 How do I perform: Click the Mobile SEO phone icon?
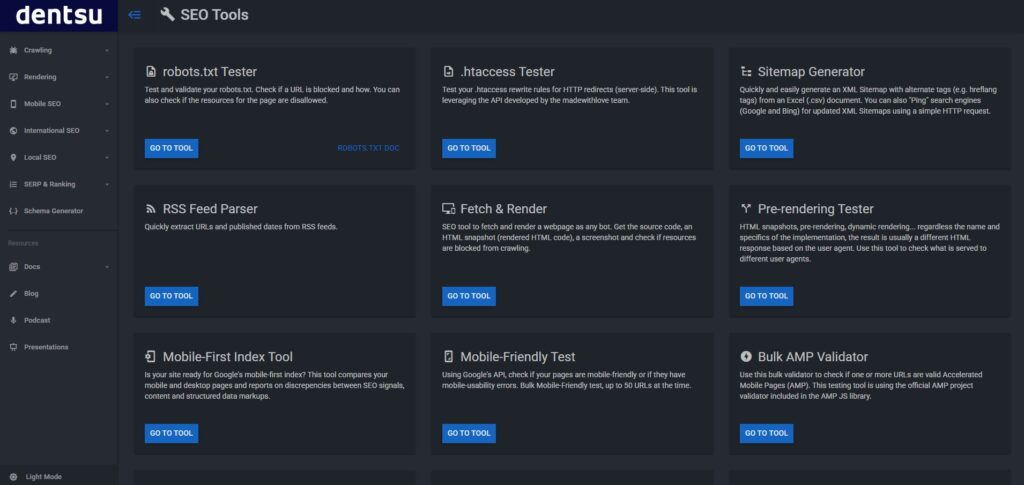(14, 104)
